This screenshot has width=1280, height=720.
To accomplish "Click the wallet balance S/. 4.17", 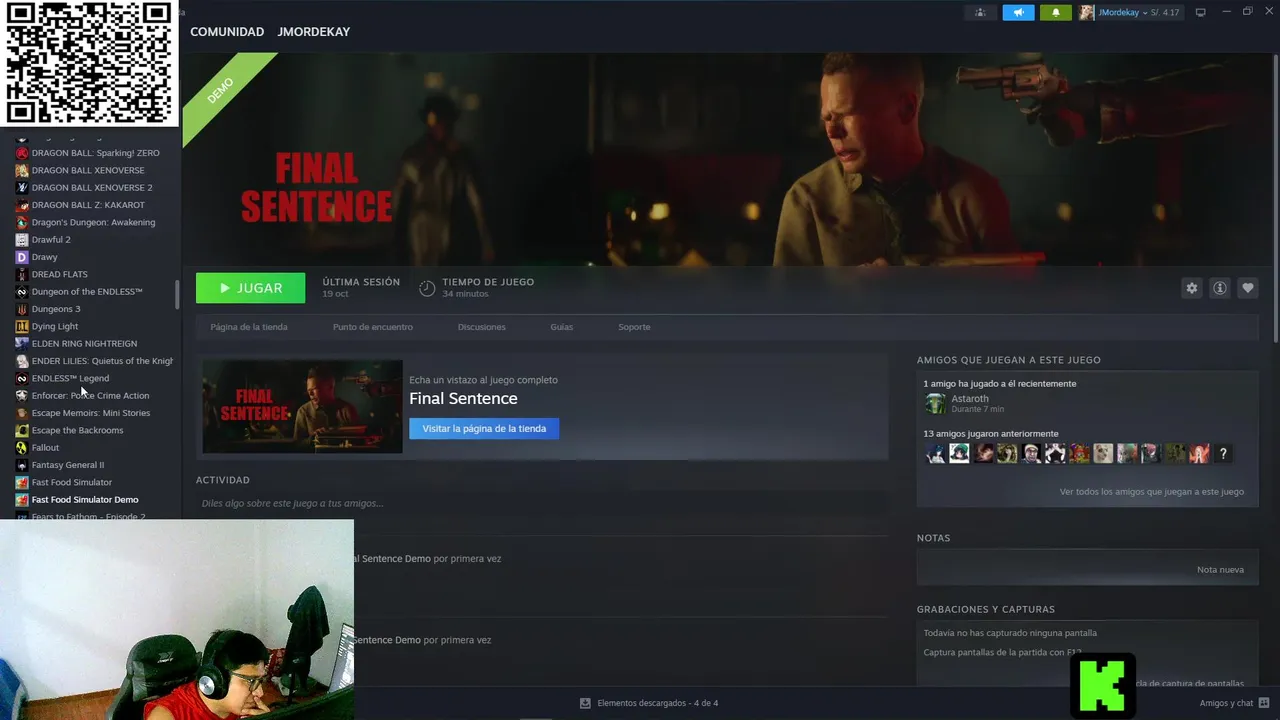I will point(1165,13).
